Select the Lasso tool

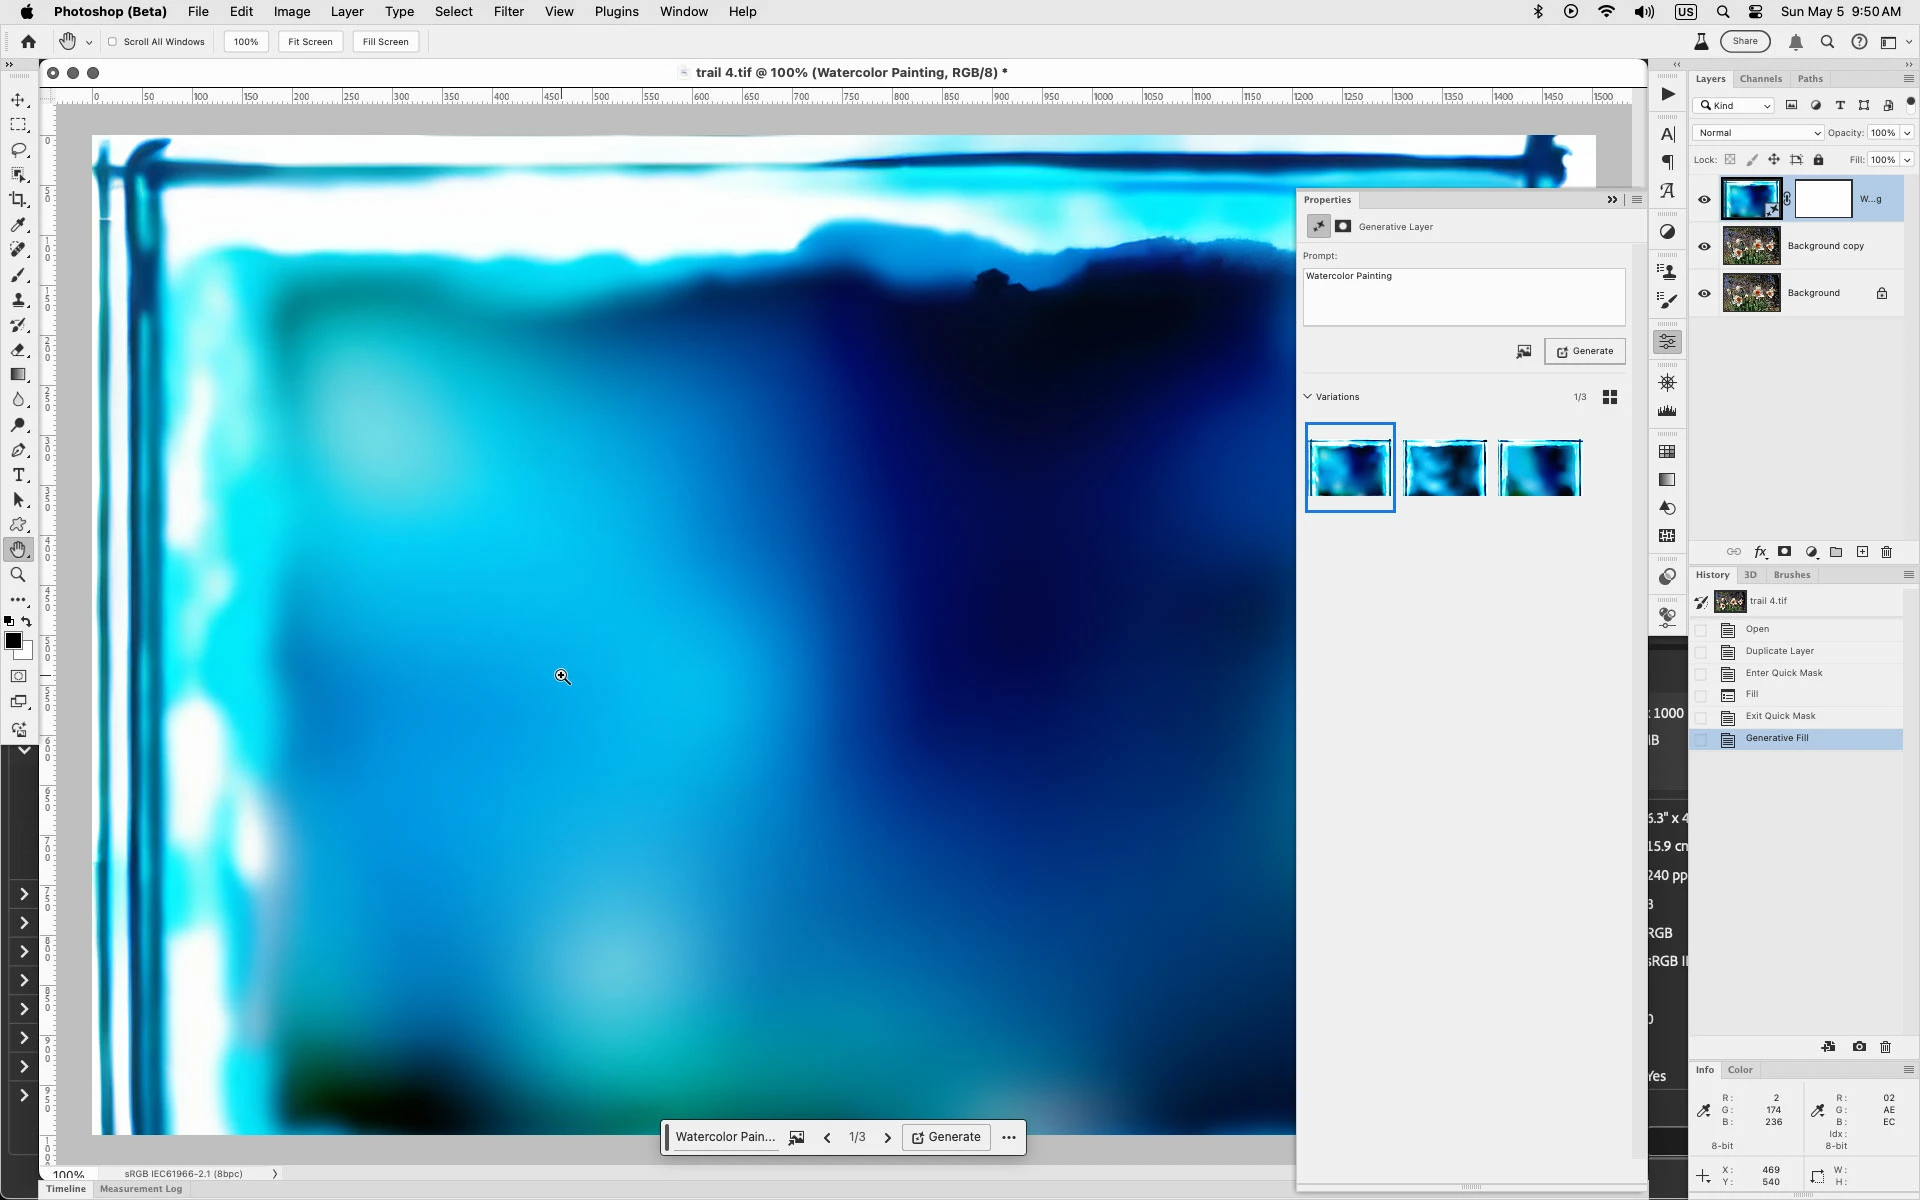coord(18,150)
